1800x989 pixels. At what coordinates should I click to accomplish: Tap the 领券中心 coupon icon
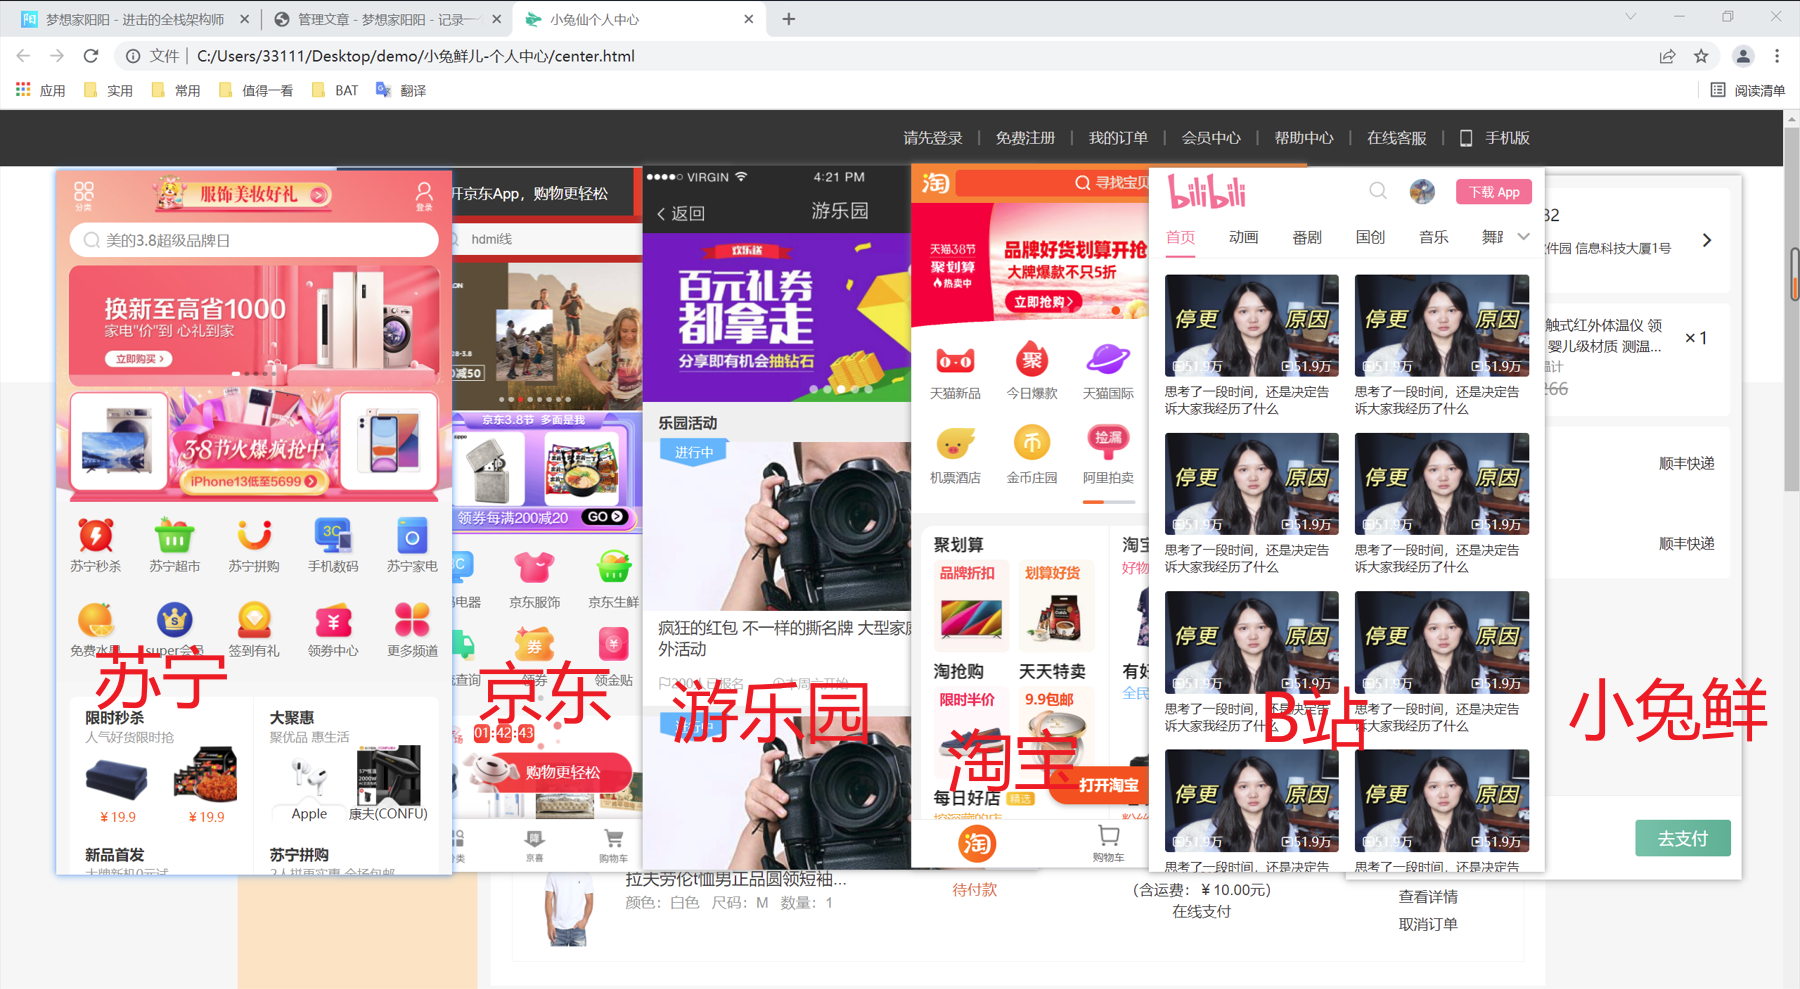pyautogui.click(x=333, y=621)
